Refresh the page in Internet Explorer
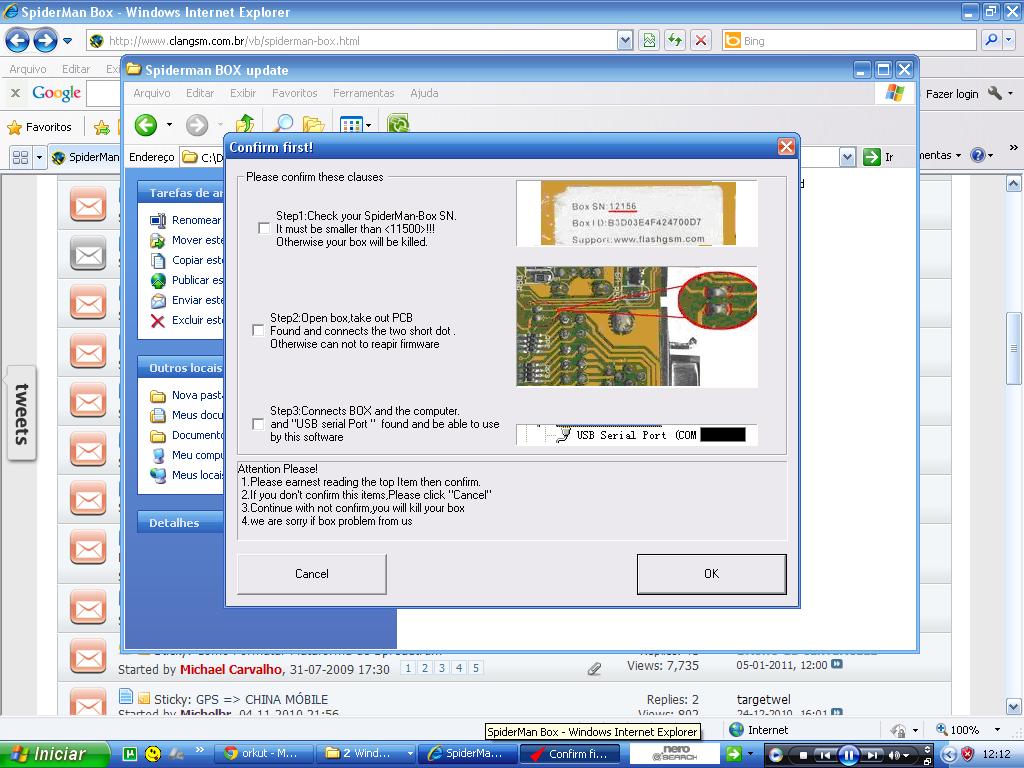 tap(675, 40)
